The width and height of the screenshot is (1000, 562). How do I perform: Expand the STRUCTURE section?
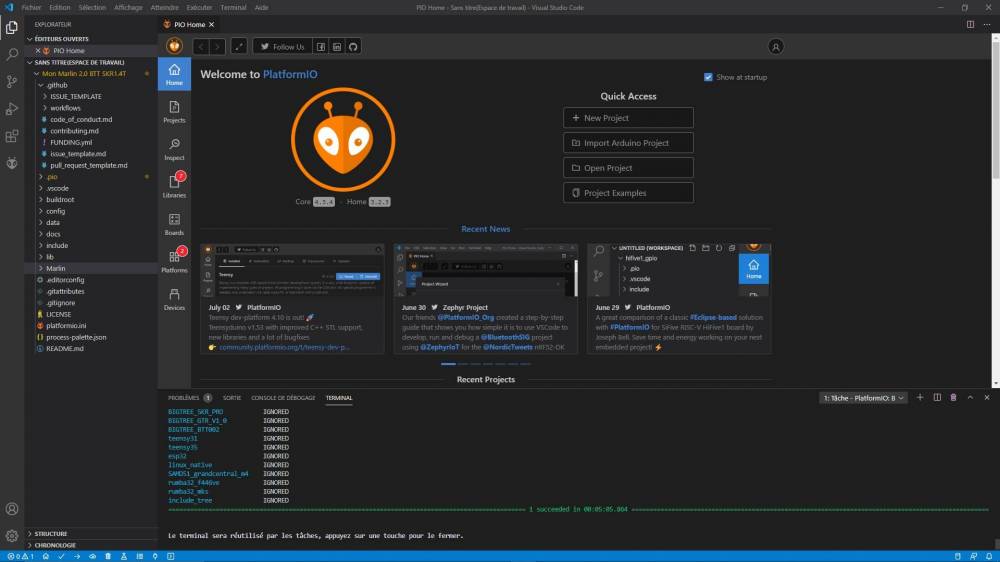(51, 534)
